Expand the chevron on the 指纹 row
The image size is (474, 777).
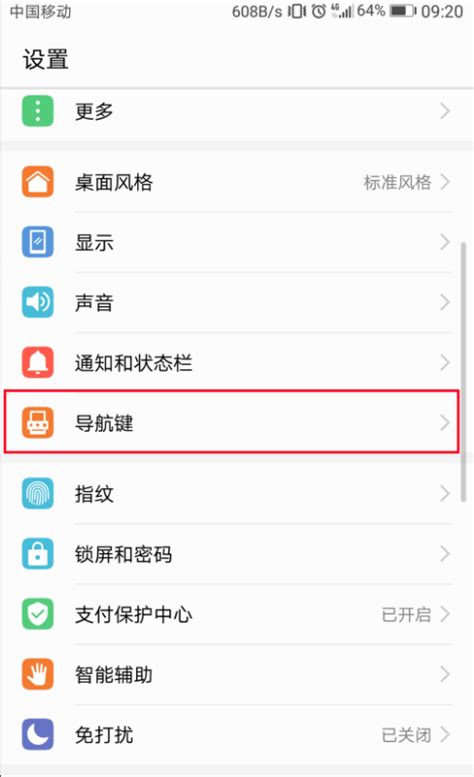click(x=445, y=494)
